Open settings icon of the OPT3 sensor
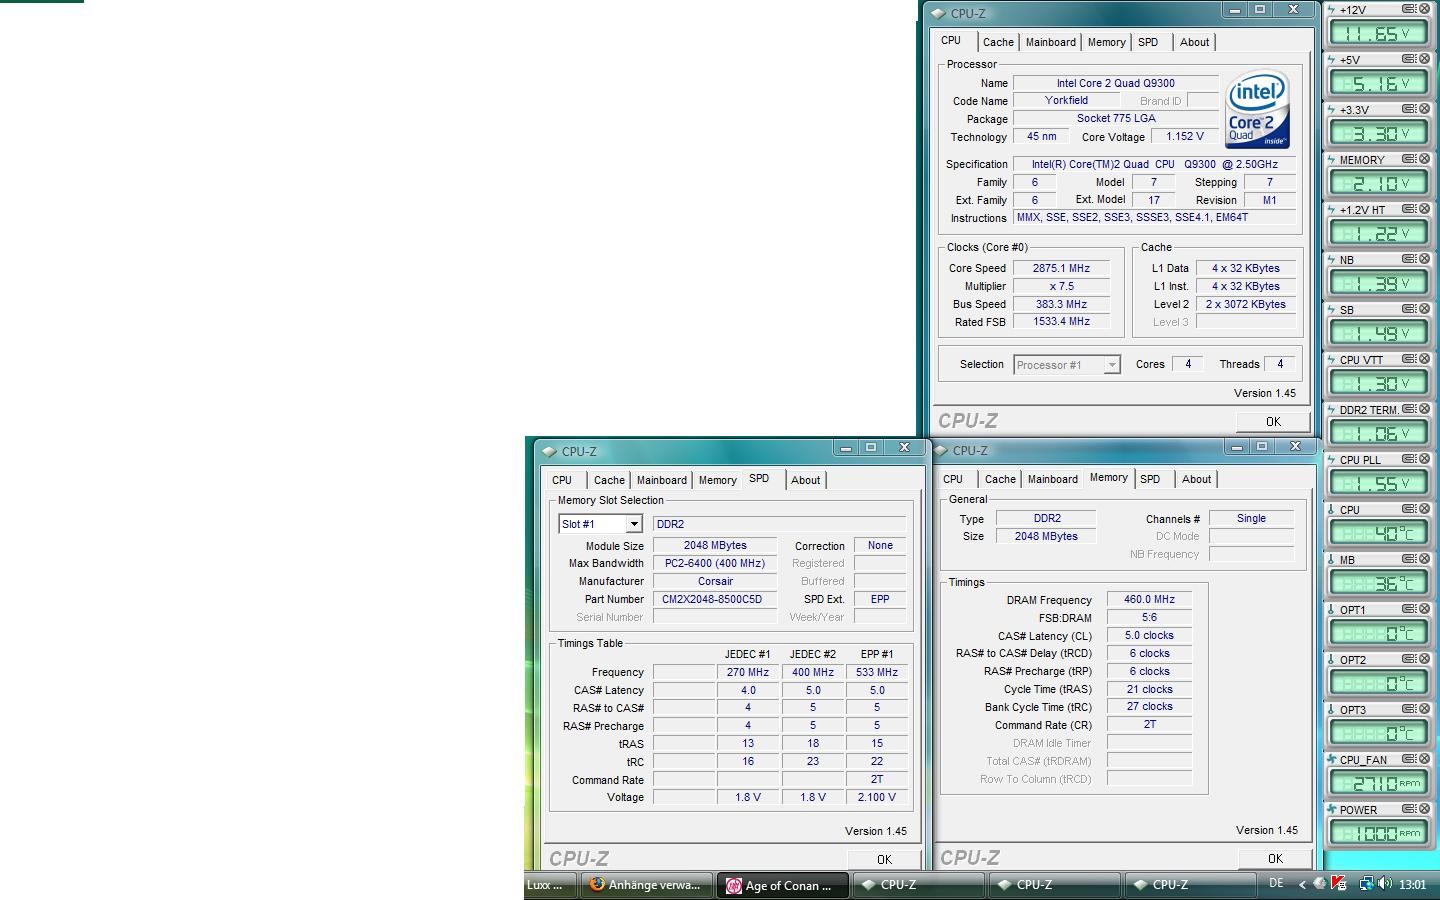This screenshot has width=1440, height=900. point(1408,709)
